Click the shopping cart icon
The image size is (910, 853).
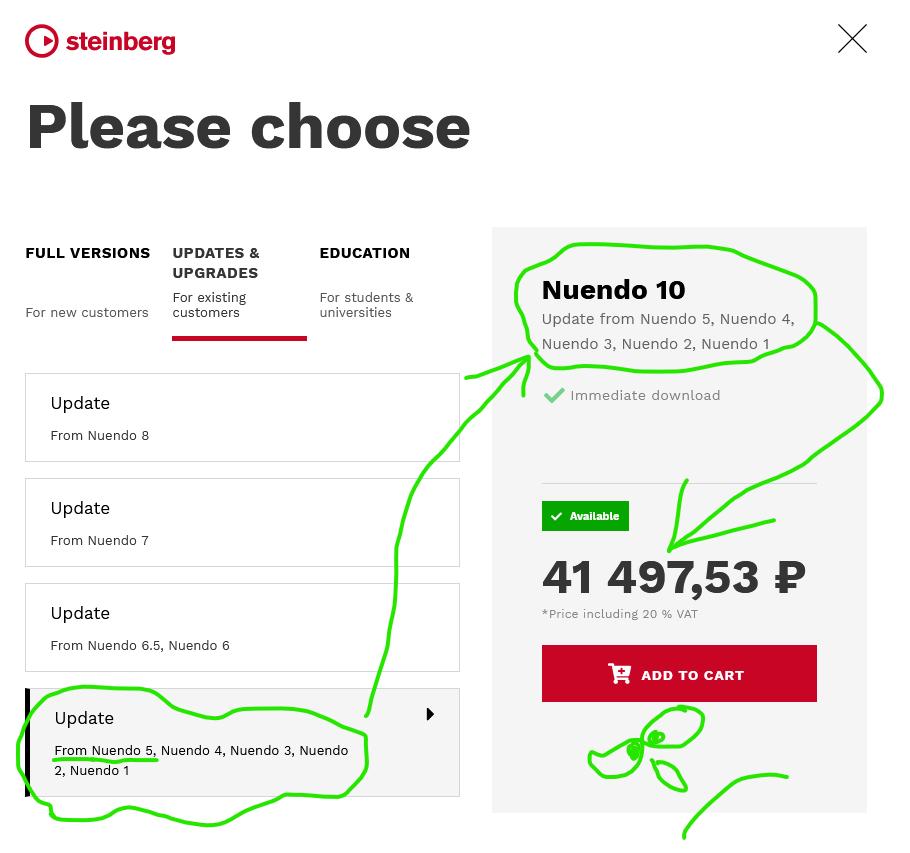(x=620, y=674)
